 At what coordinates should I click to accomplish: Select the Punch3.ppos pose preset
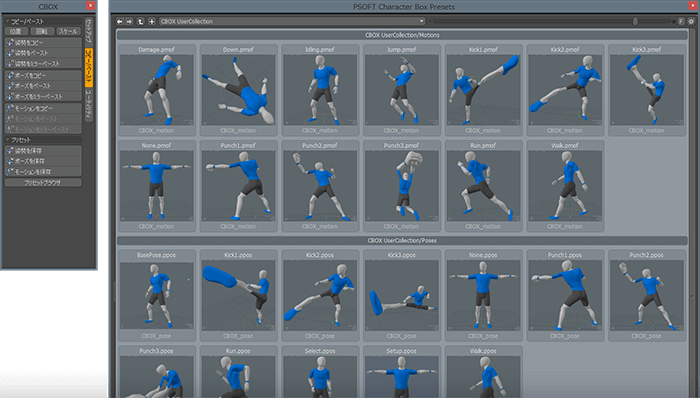click(x=157, y=372)
